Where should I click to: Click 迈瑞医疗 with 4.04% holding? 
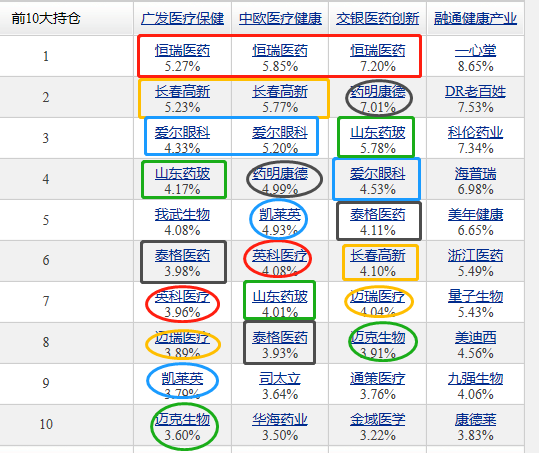pos(378,296)
